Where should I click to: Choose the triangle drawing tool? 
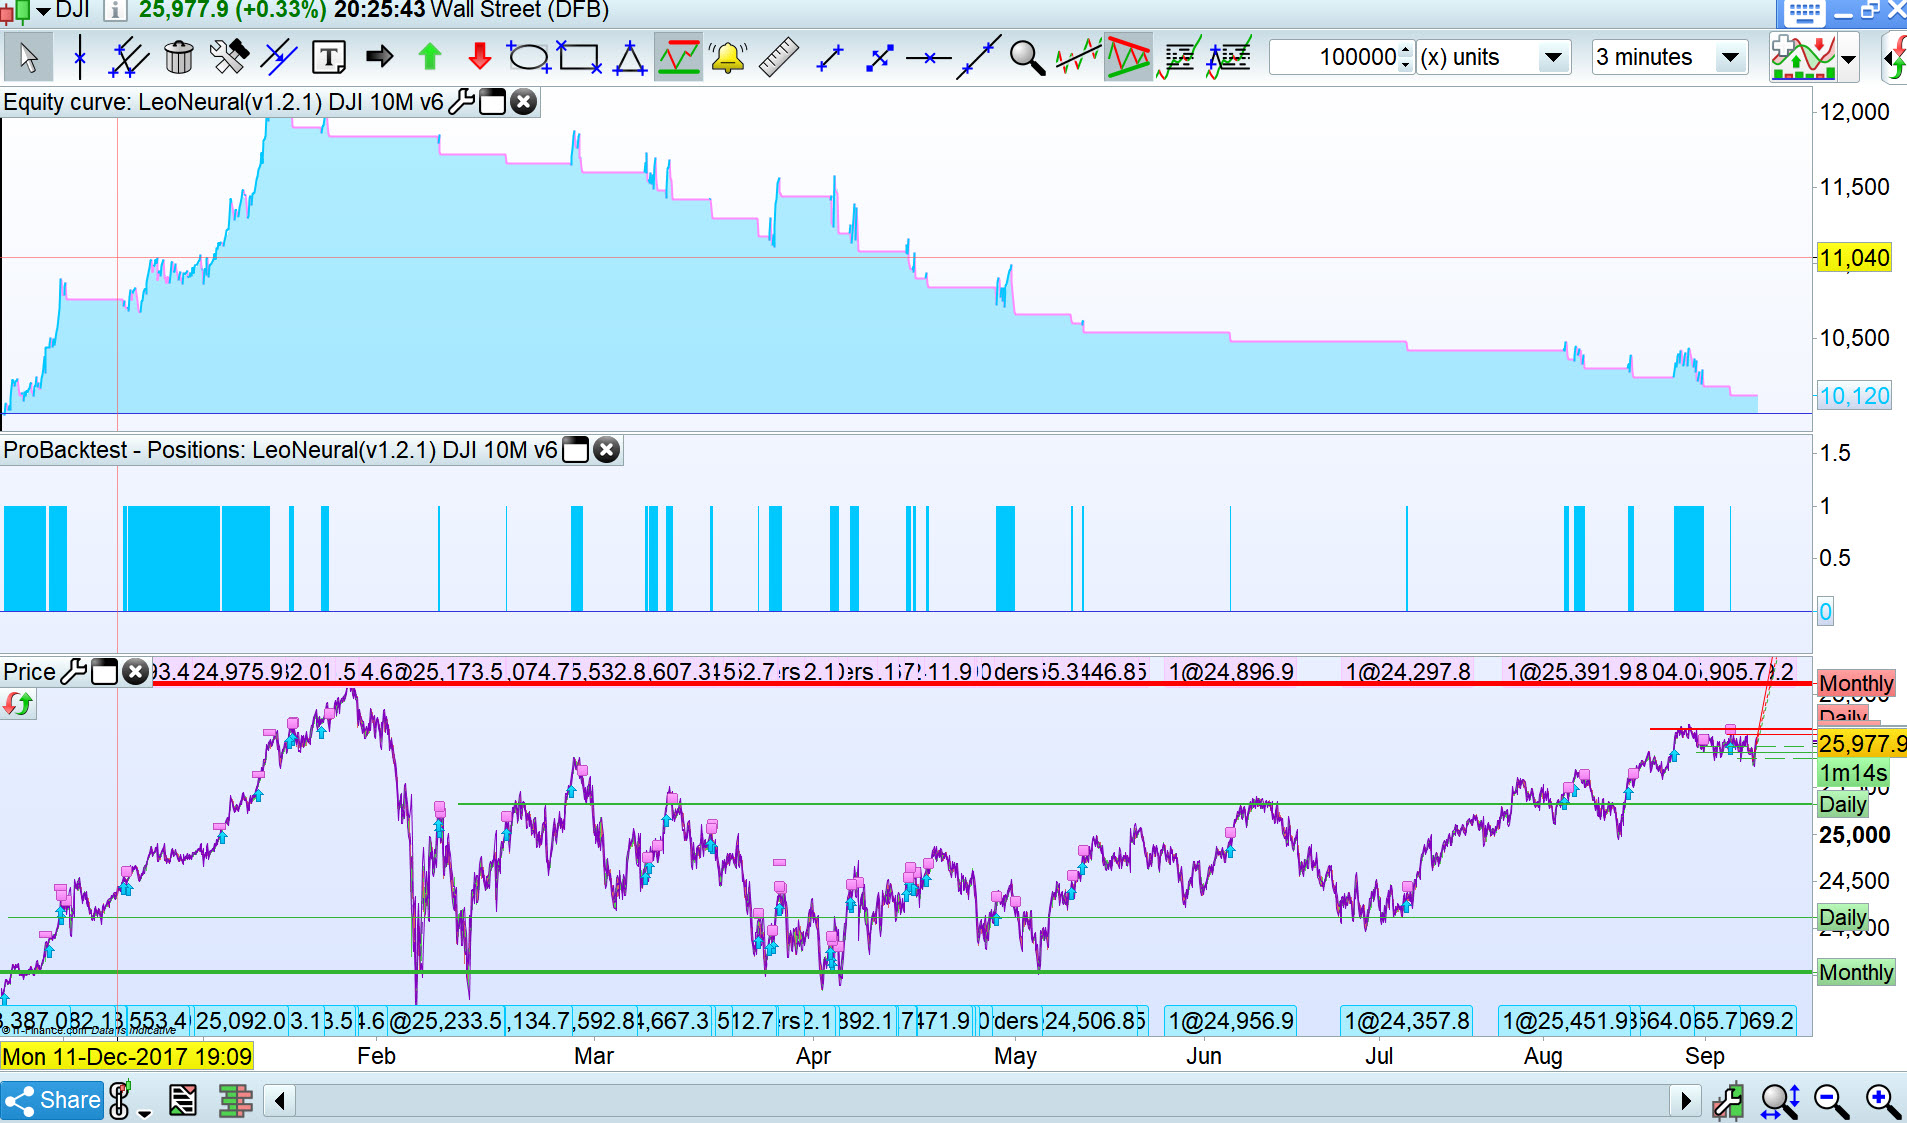point(630,57)
